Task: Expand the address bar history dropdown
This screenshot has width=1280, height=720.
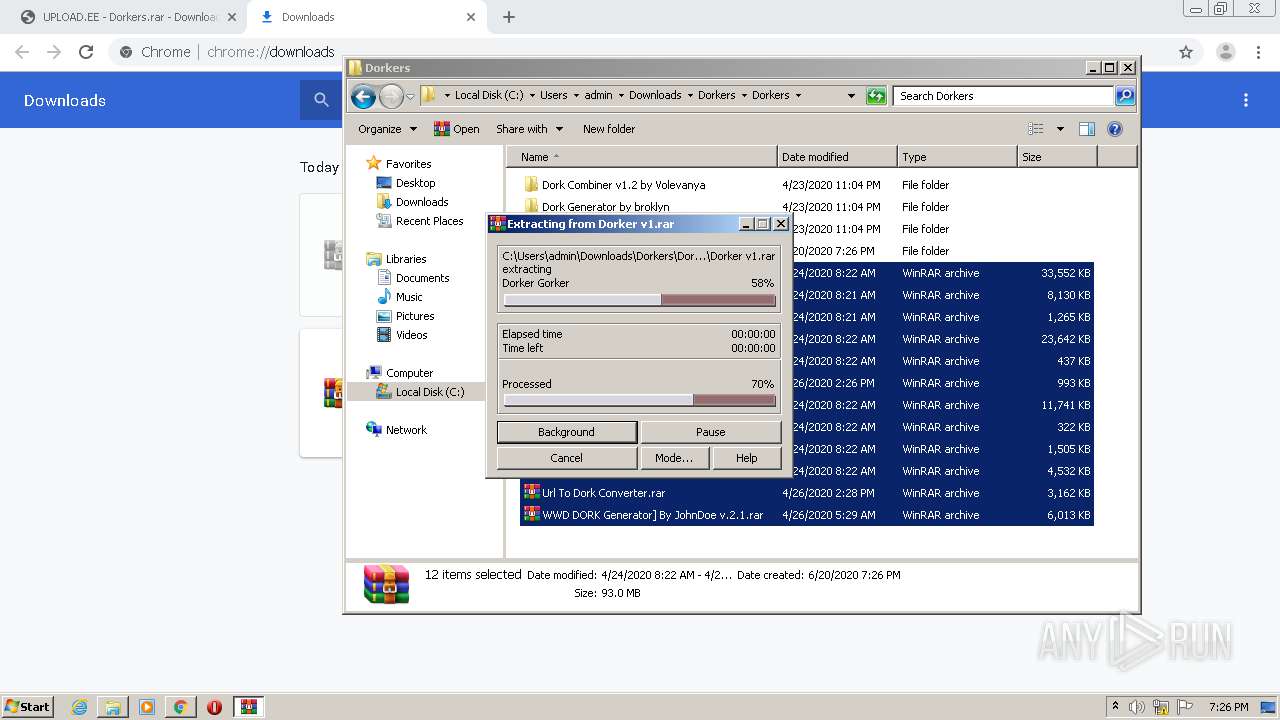Action: coord(851,96)
